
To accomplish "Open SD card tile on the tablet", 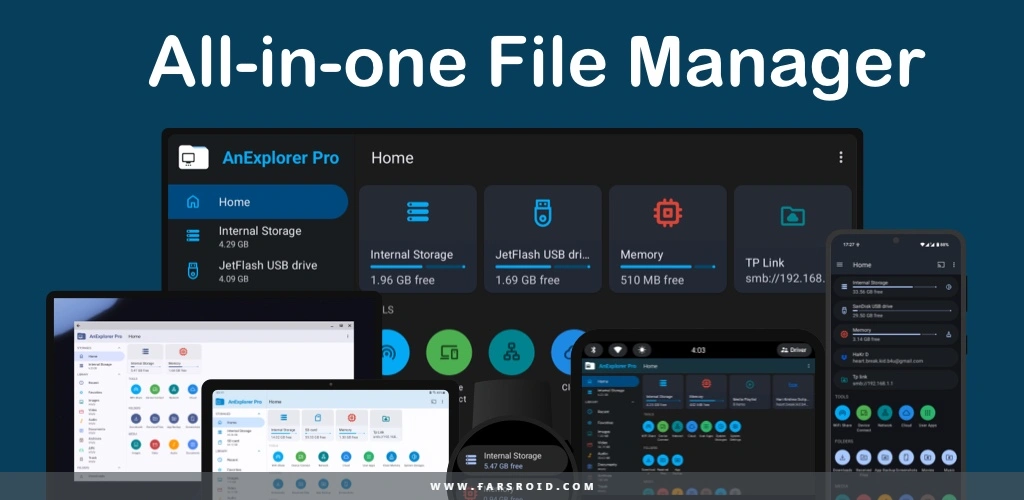I will coord(318,426).
